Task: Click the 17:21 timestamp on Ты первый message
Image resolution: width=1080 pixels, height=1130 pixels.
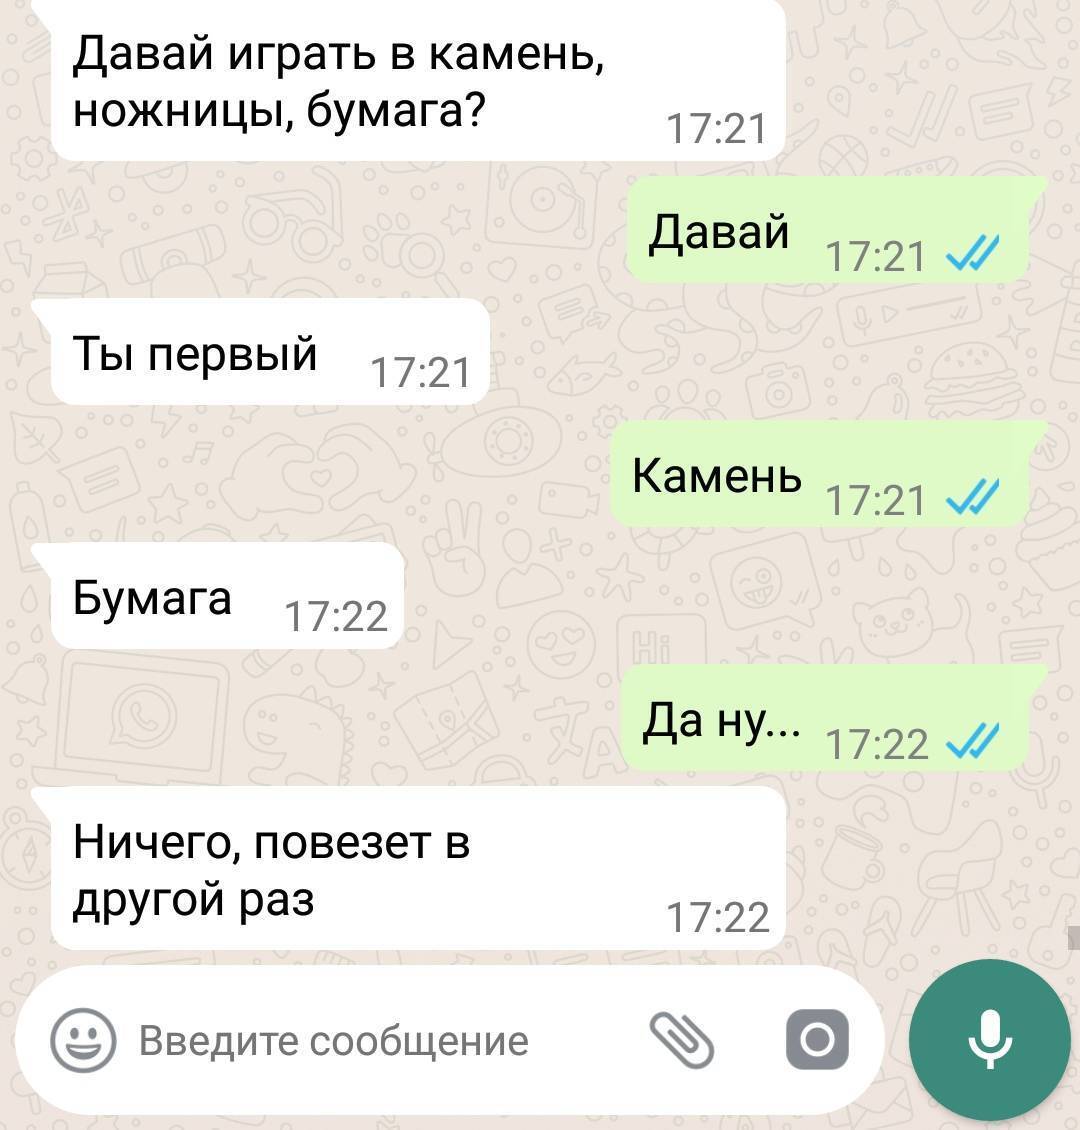Action: [421, 373]
